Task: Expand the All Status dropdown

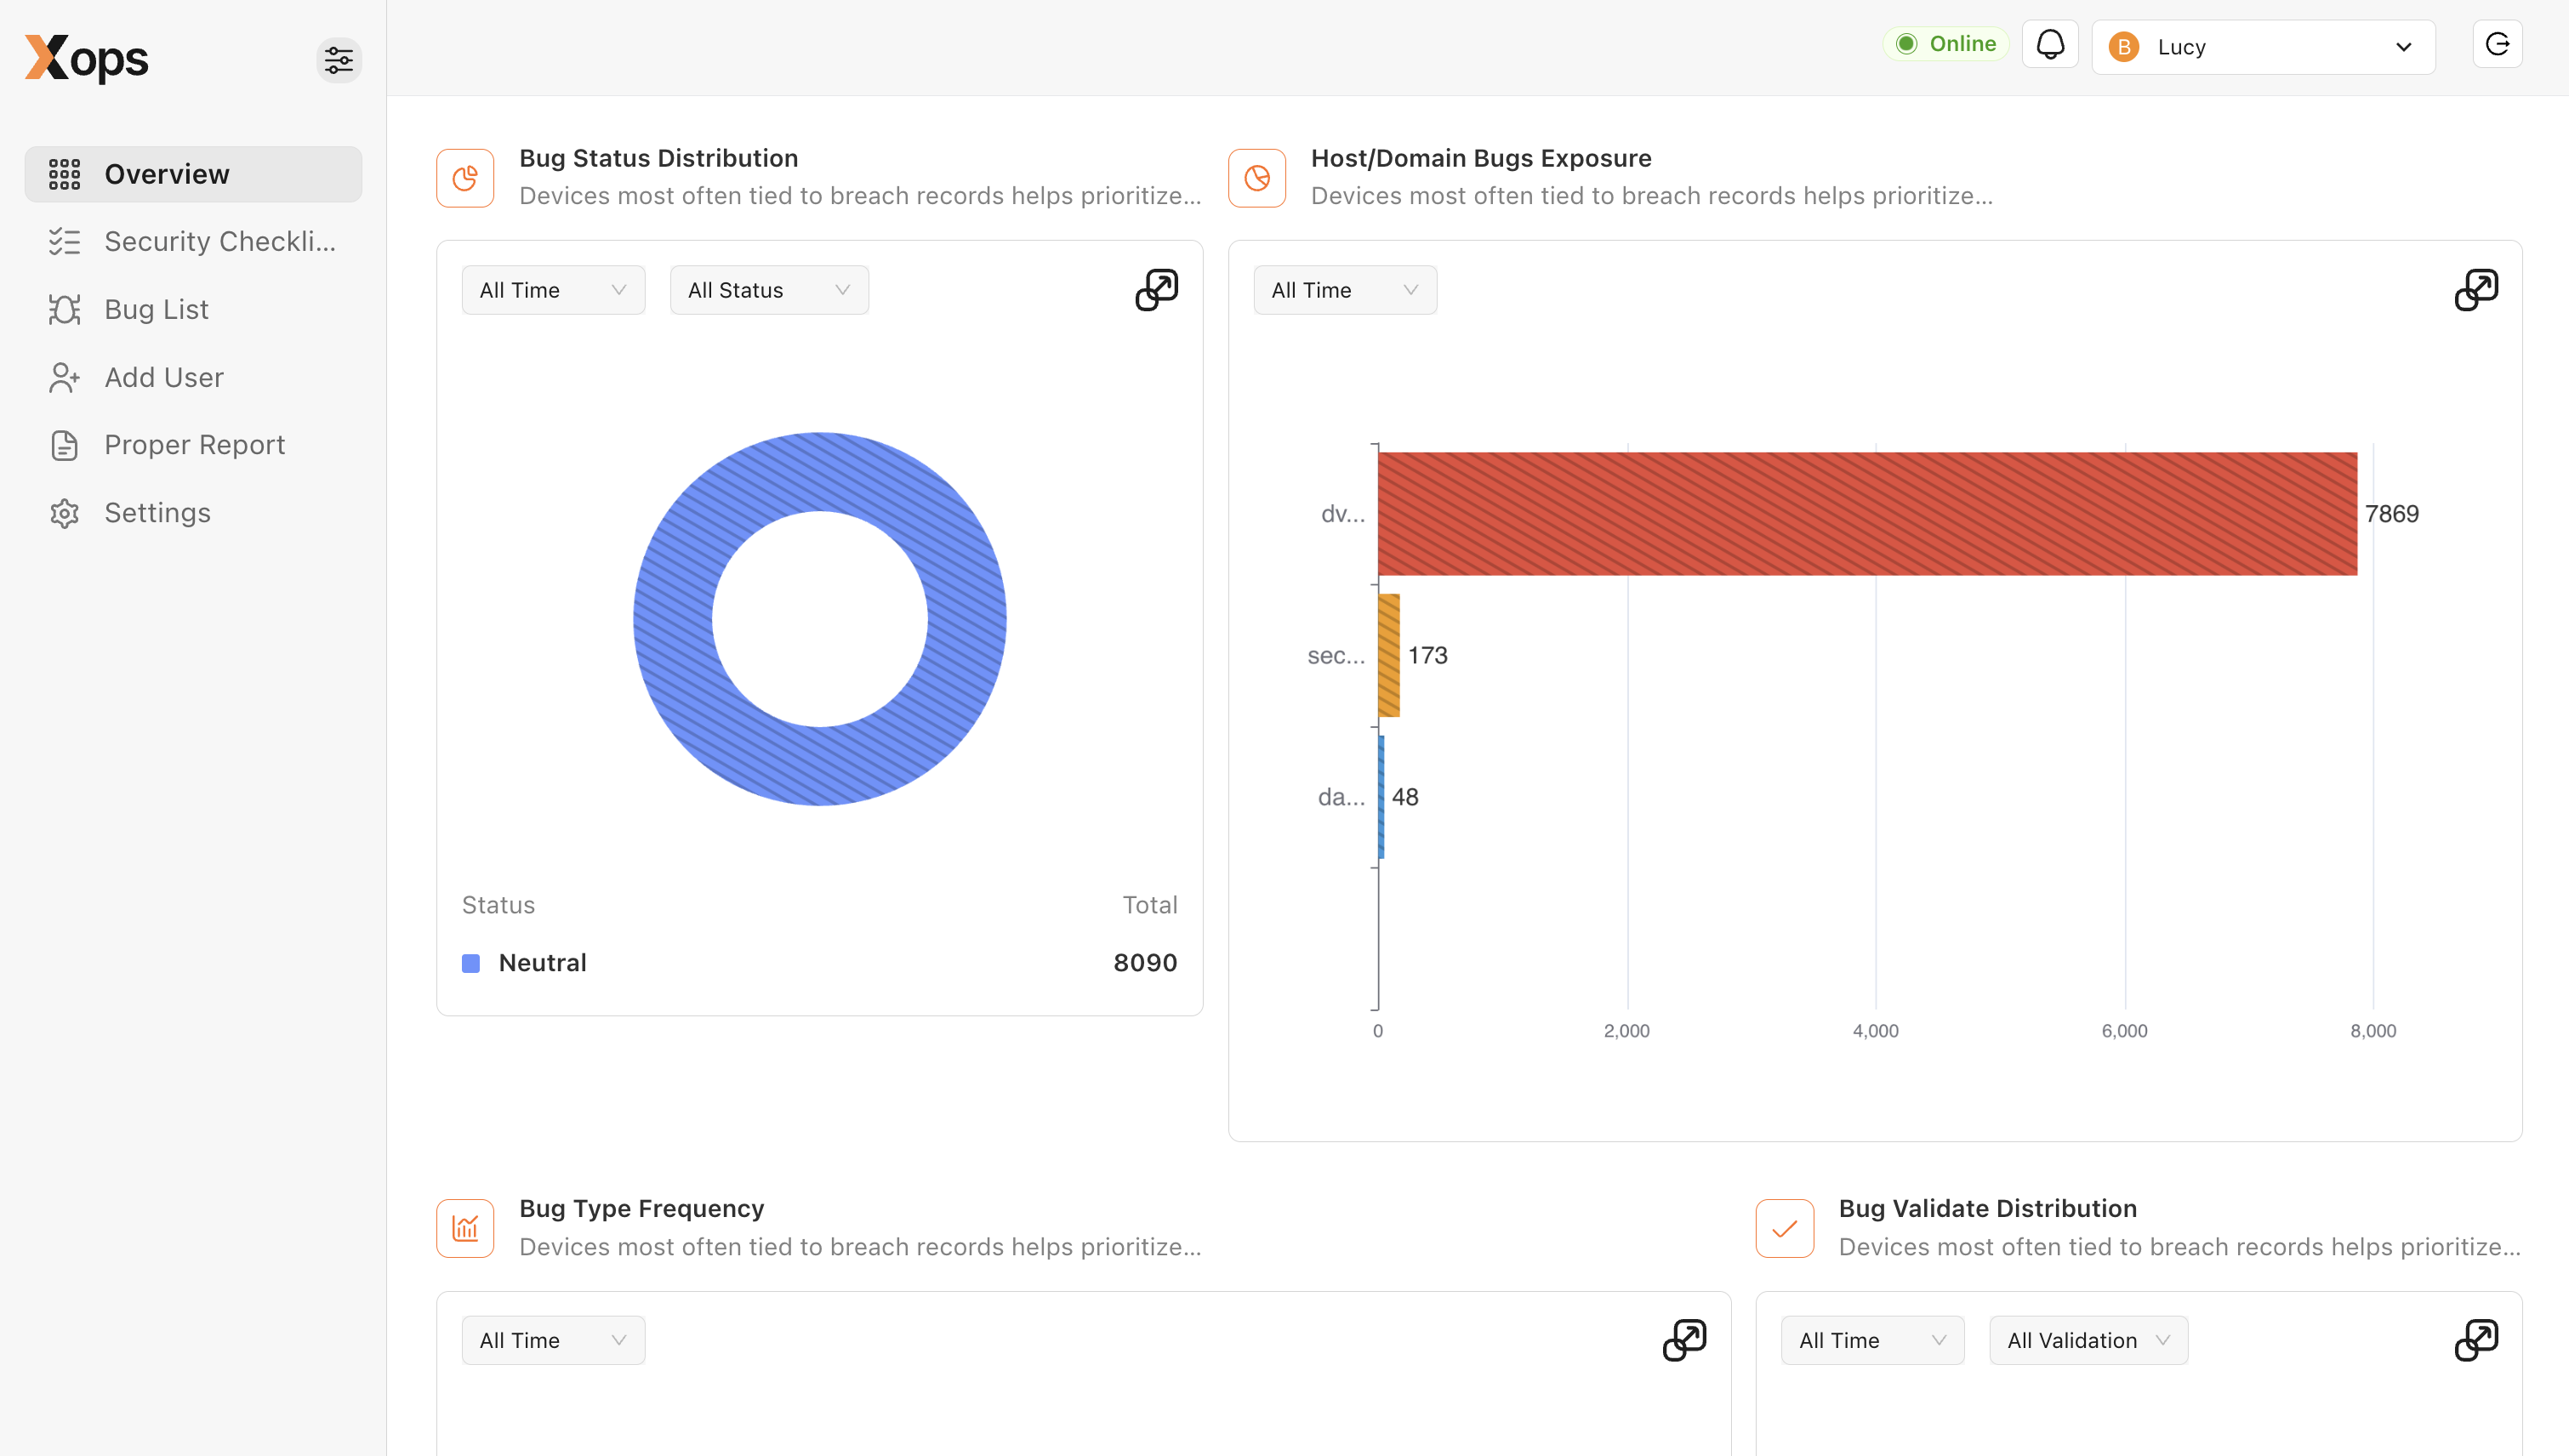Action: [768, 290]
